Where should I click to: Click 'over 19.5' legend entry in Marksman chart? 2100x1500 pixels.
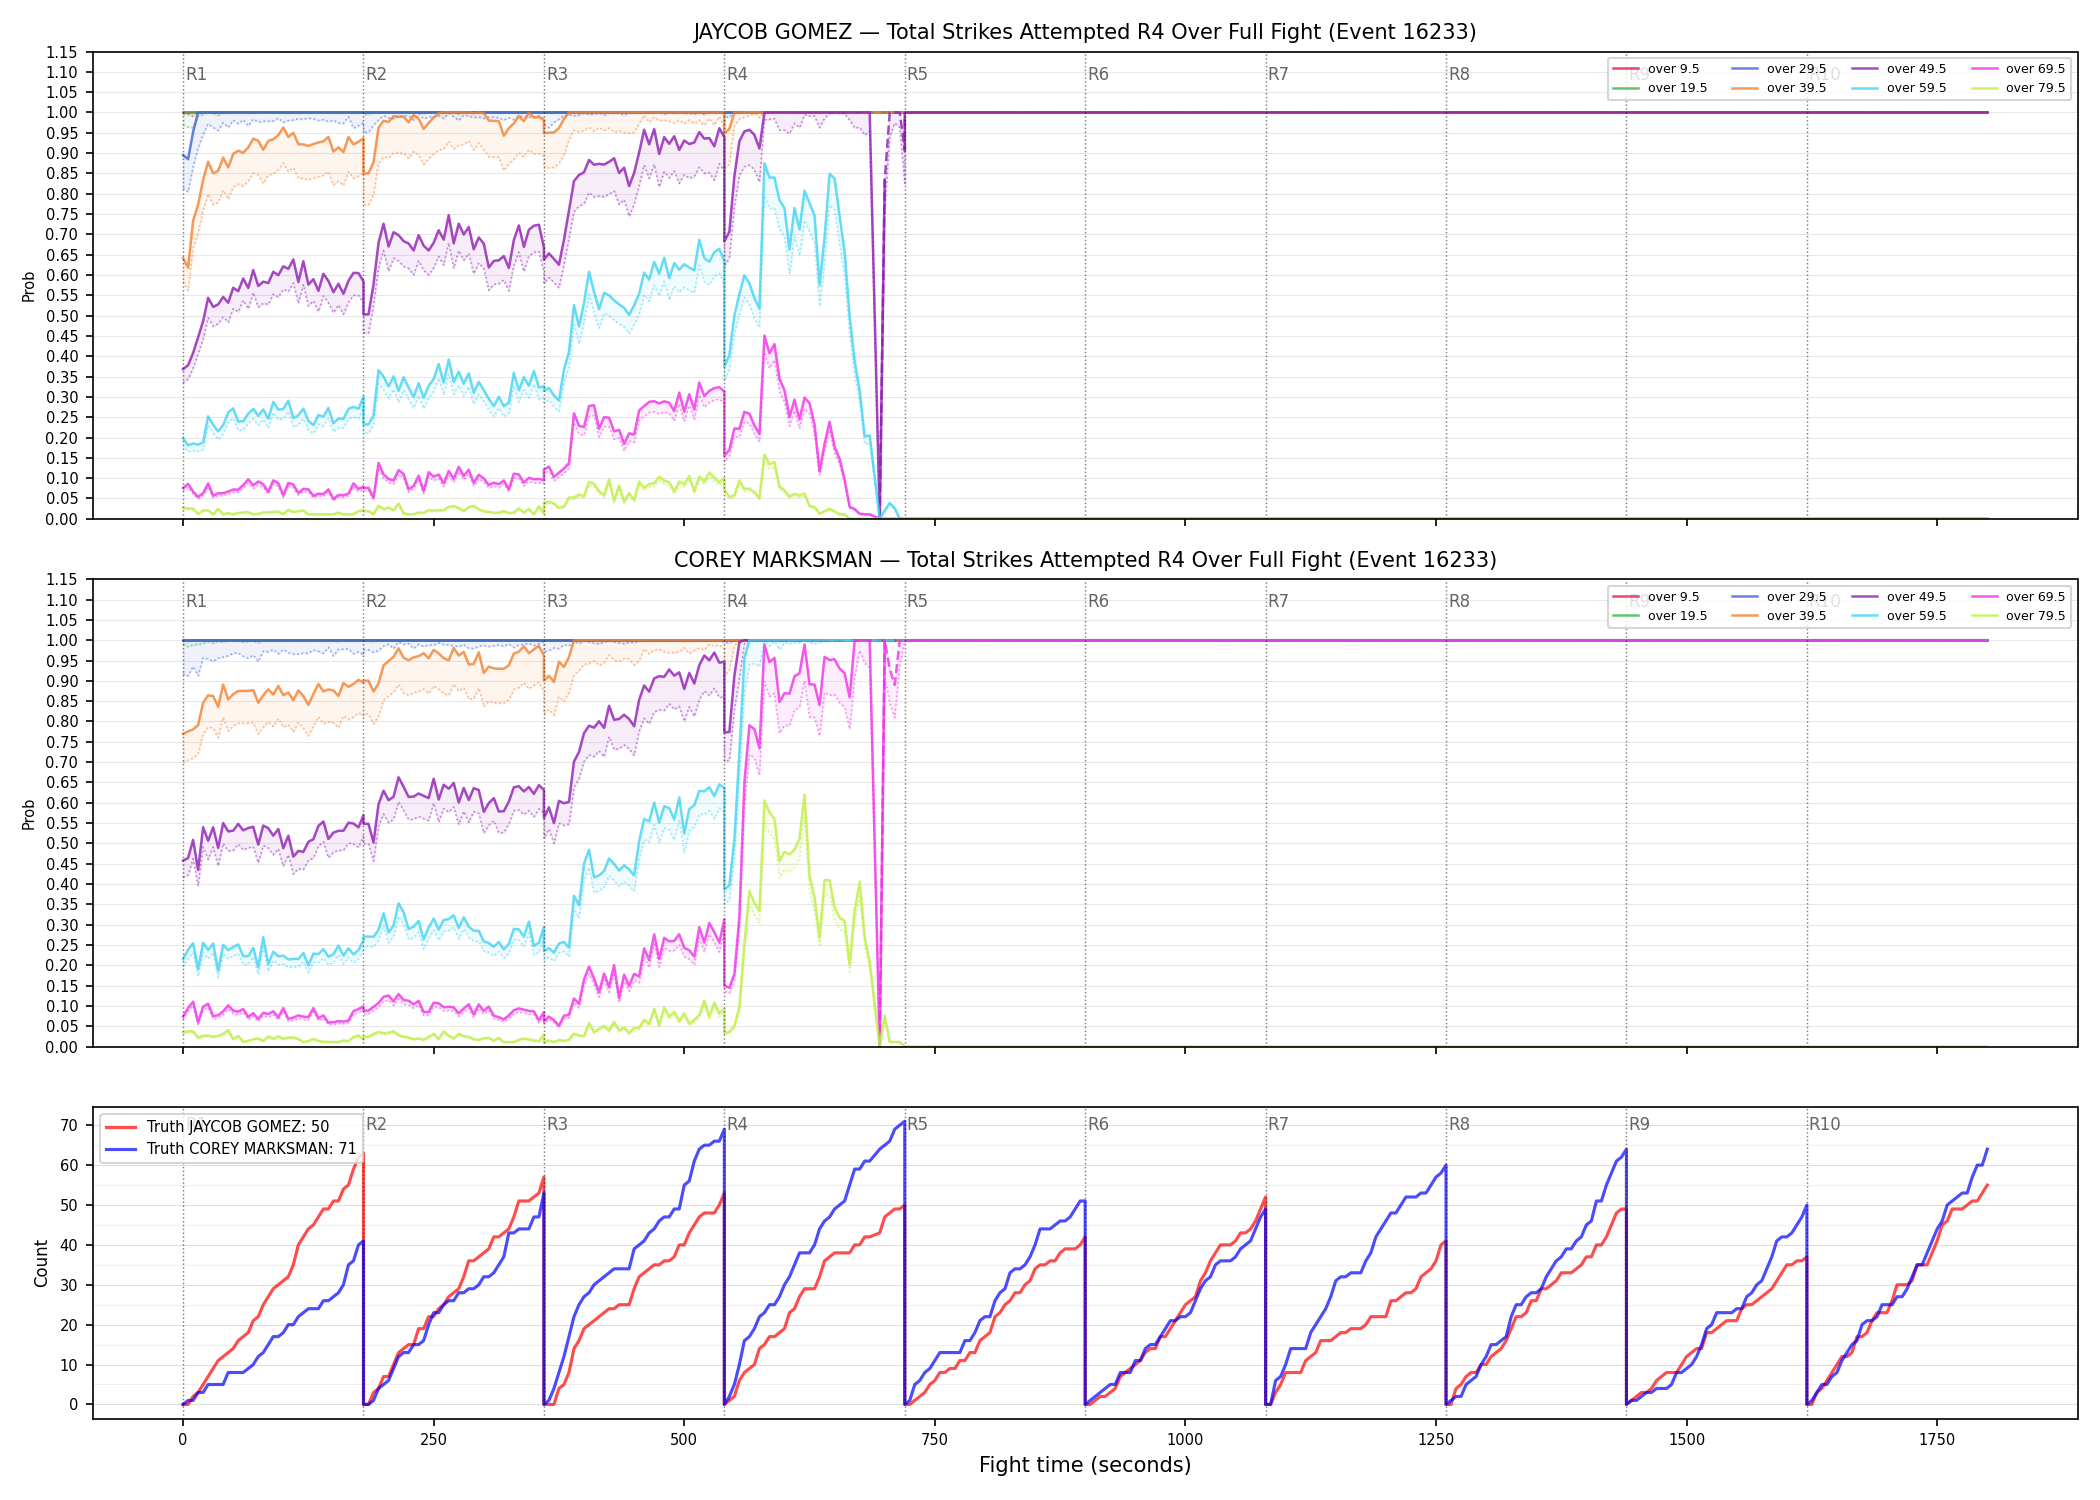tap(1659, 616)
